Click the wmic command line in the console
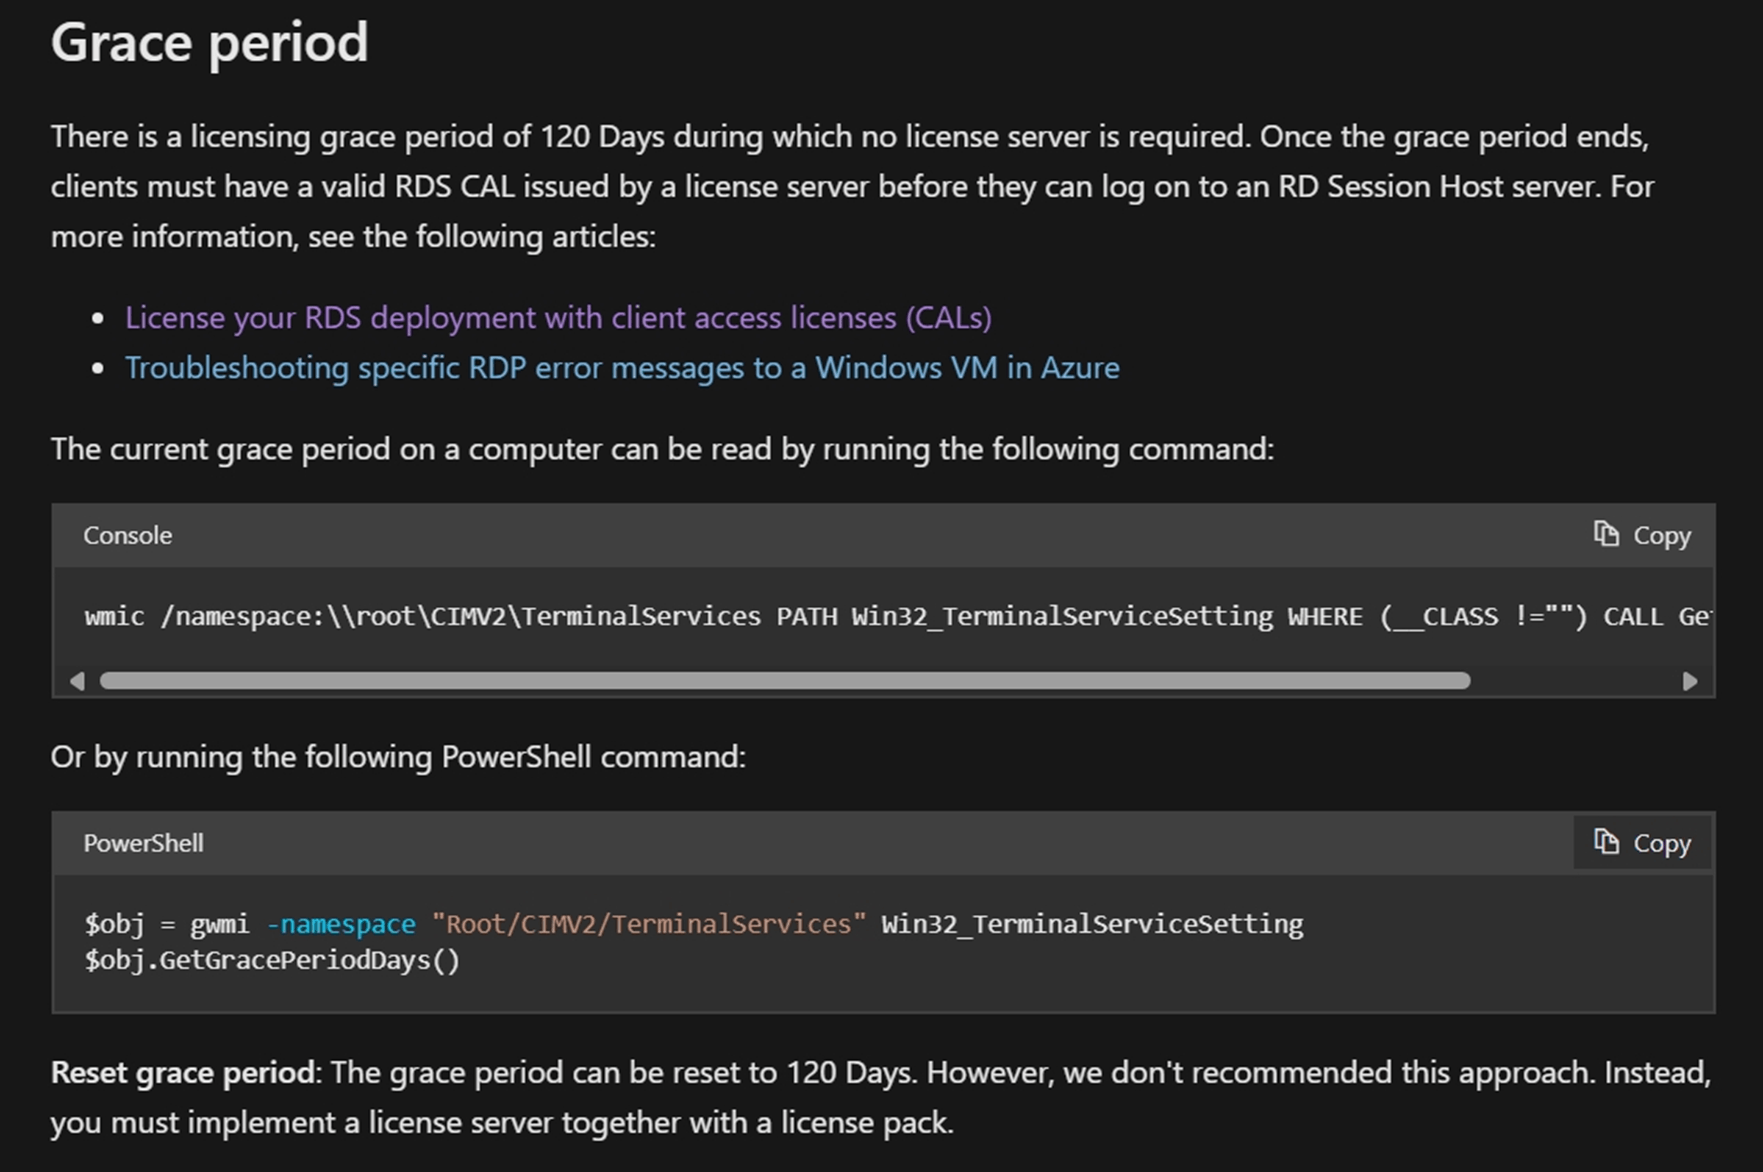Viewport: 1763px width, 1172px height. point(898,616)
